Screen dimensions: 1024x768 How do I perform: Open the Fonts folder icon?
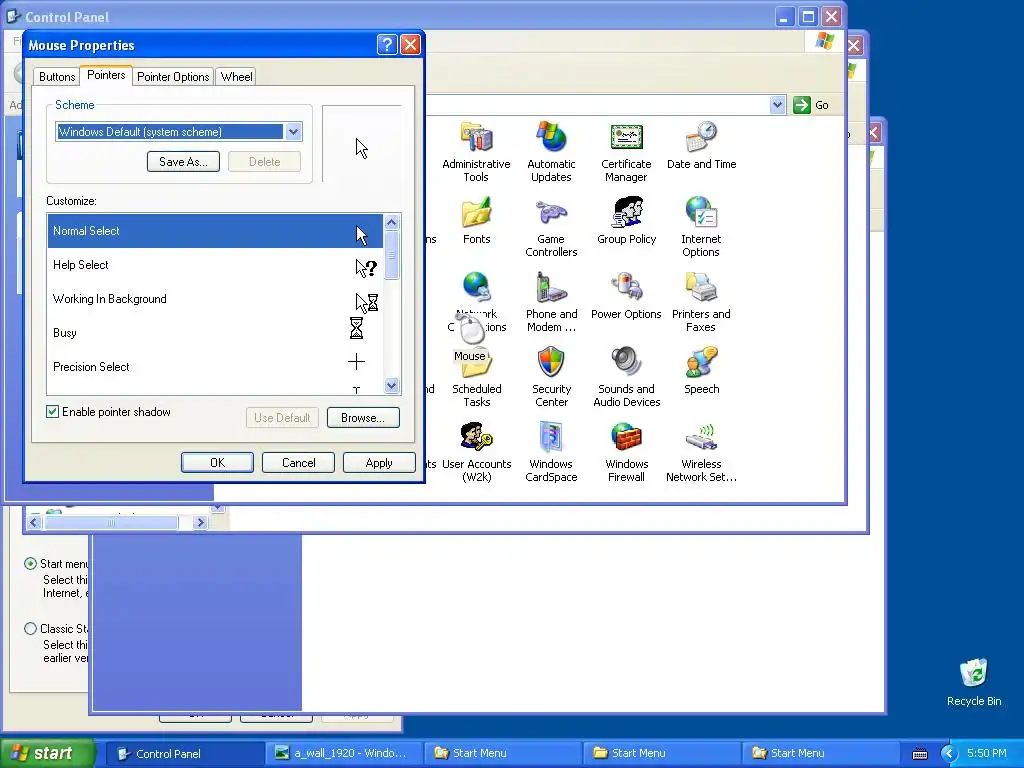[476, 213]
